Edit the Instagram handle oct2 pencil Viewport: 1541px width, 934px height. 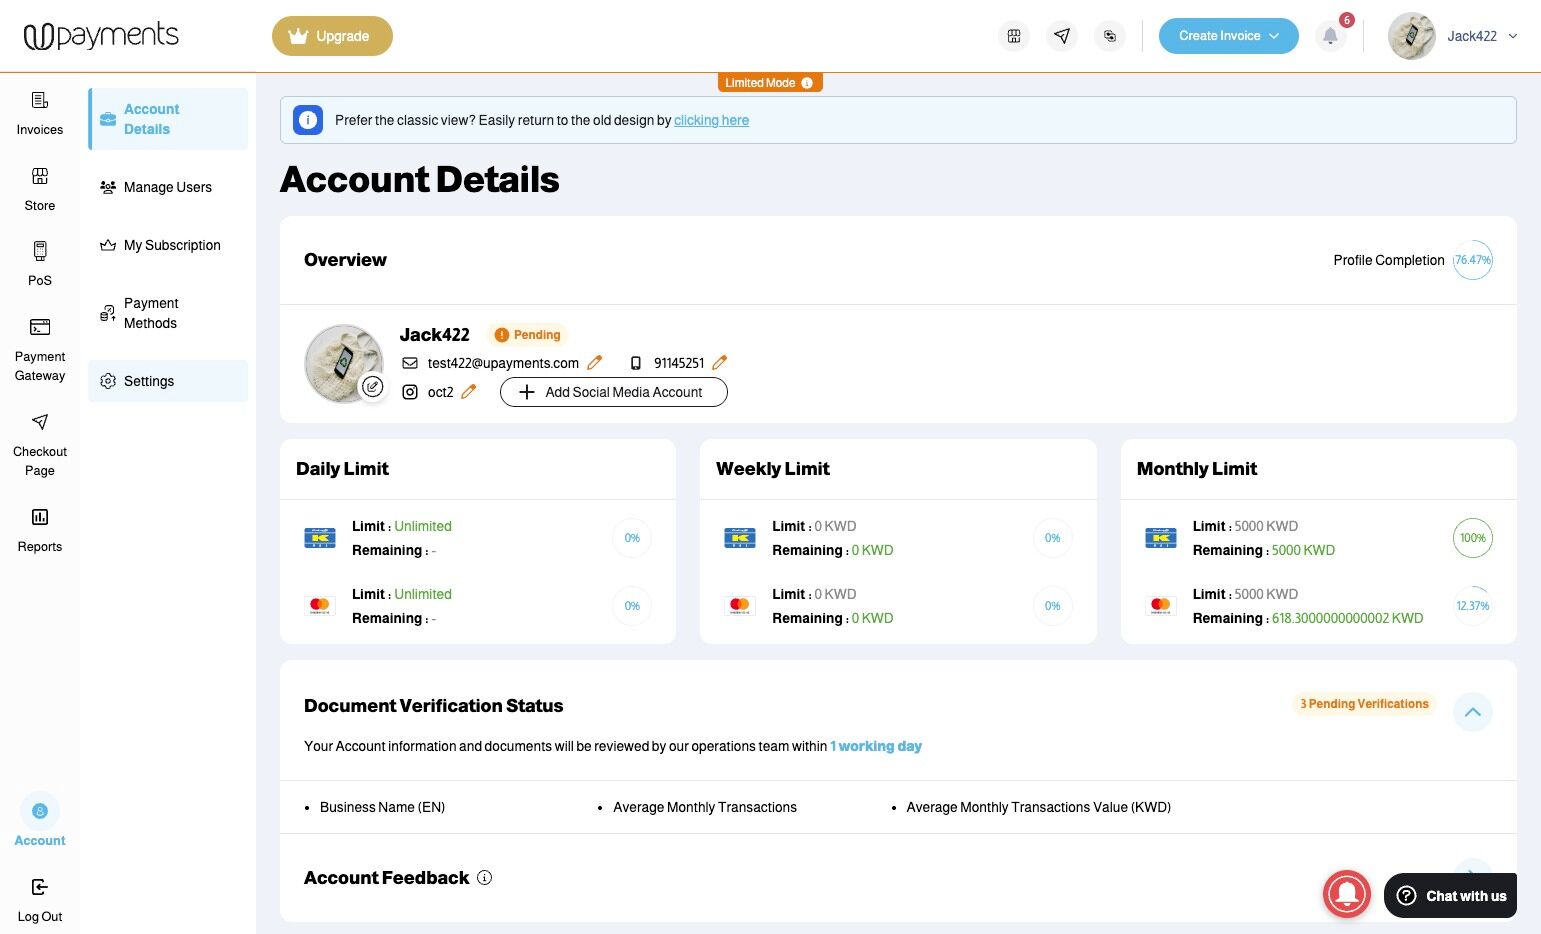coord(469,392)
